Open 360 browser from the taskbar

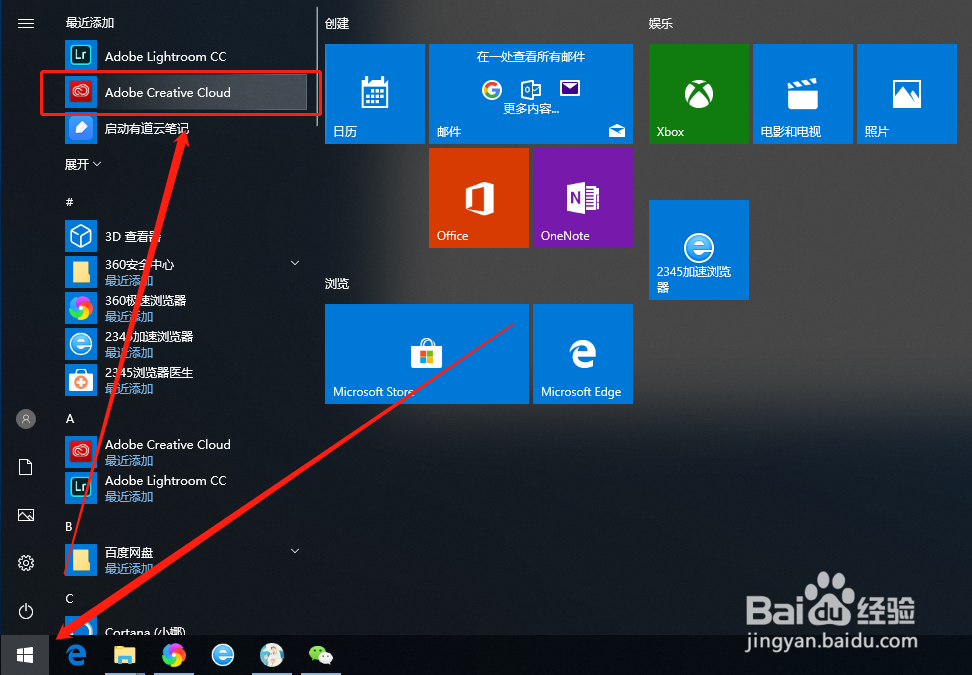click(x=174, y=655)
